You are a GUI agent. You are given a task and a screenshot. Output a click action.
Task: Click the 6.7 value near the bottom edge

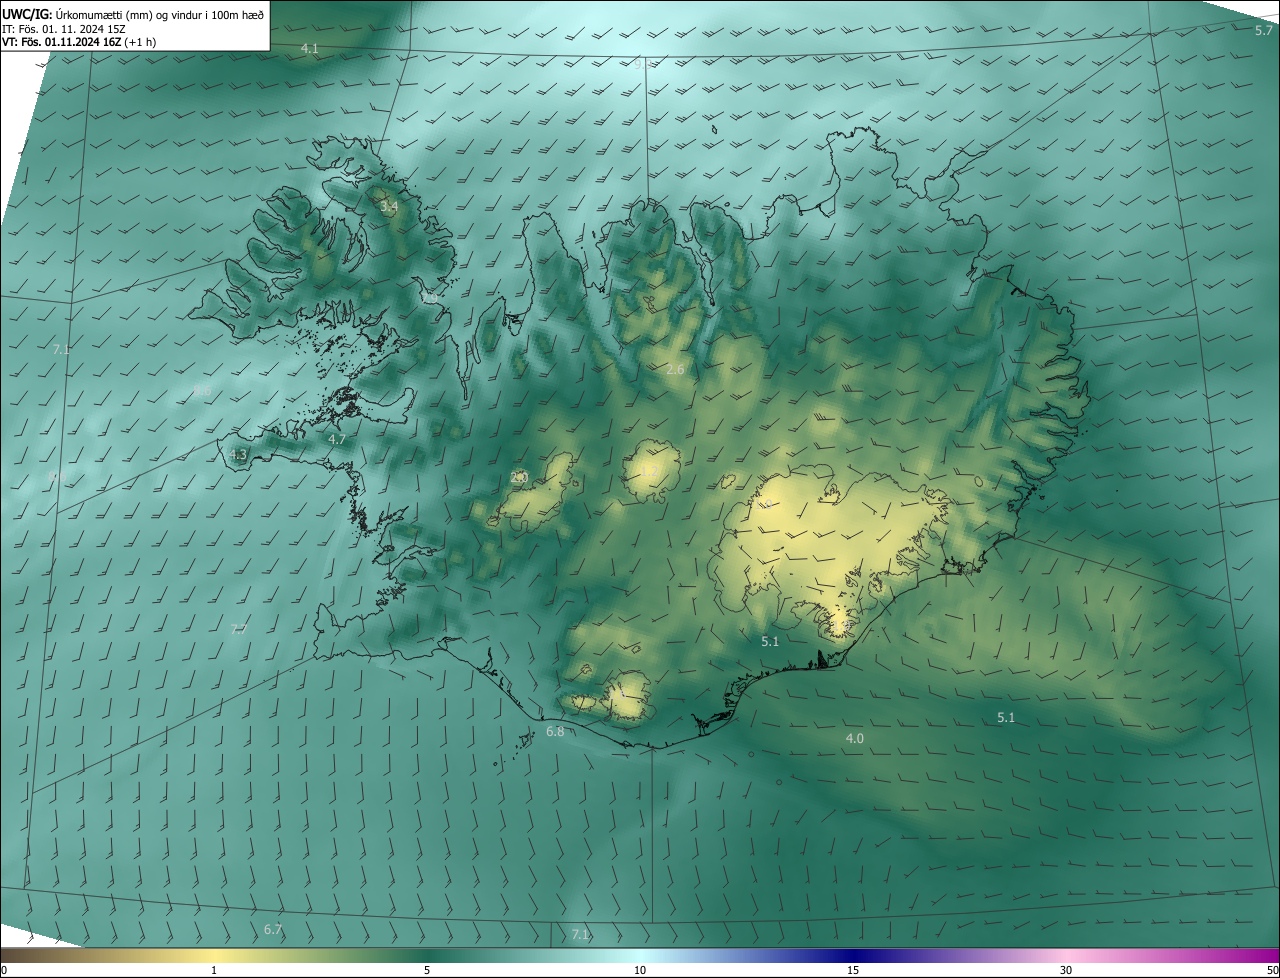click(x=273, y=930)
